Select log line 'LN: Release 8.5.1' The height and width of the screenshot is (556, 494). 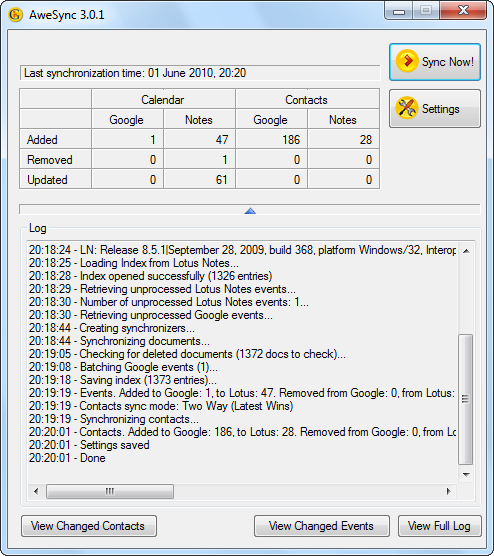[243, 250]
